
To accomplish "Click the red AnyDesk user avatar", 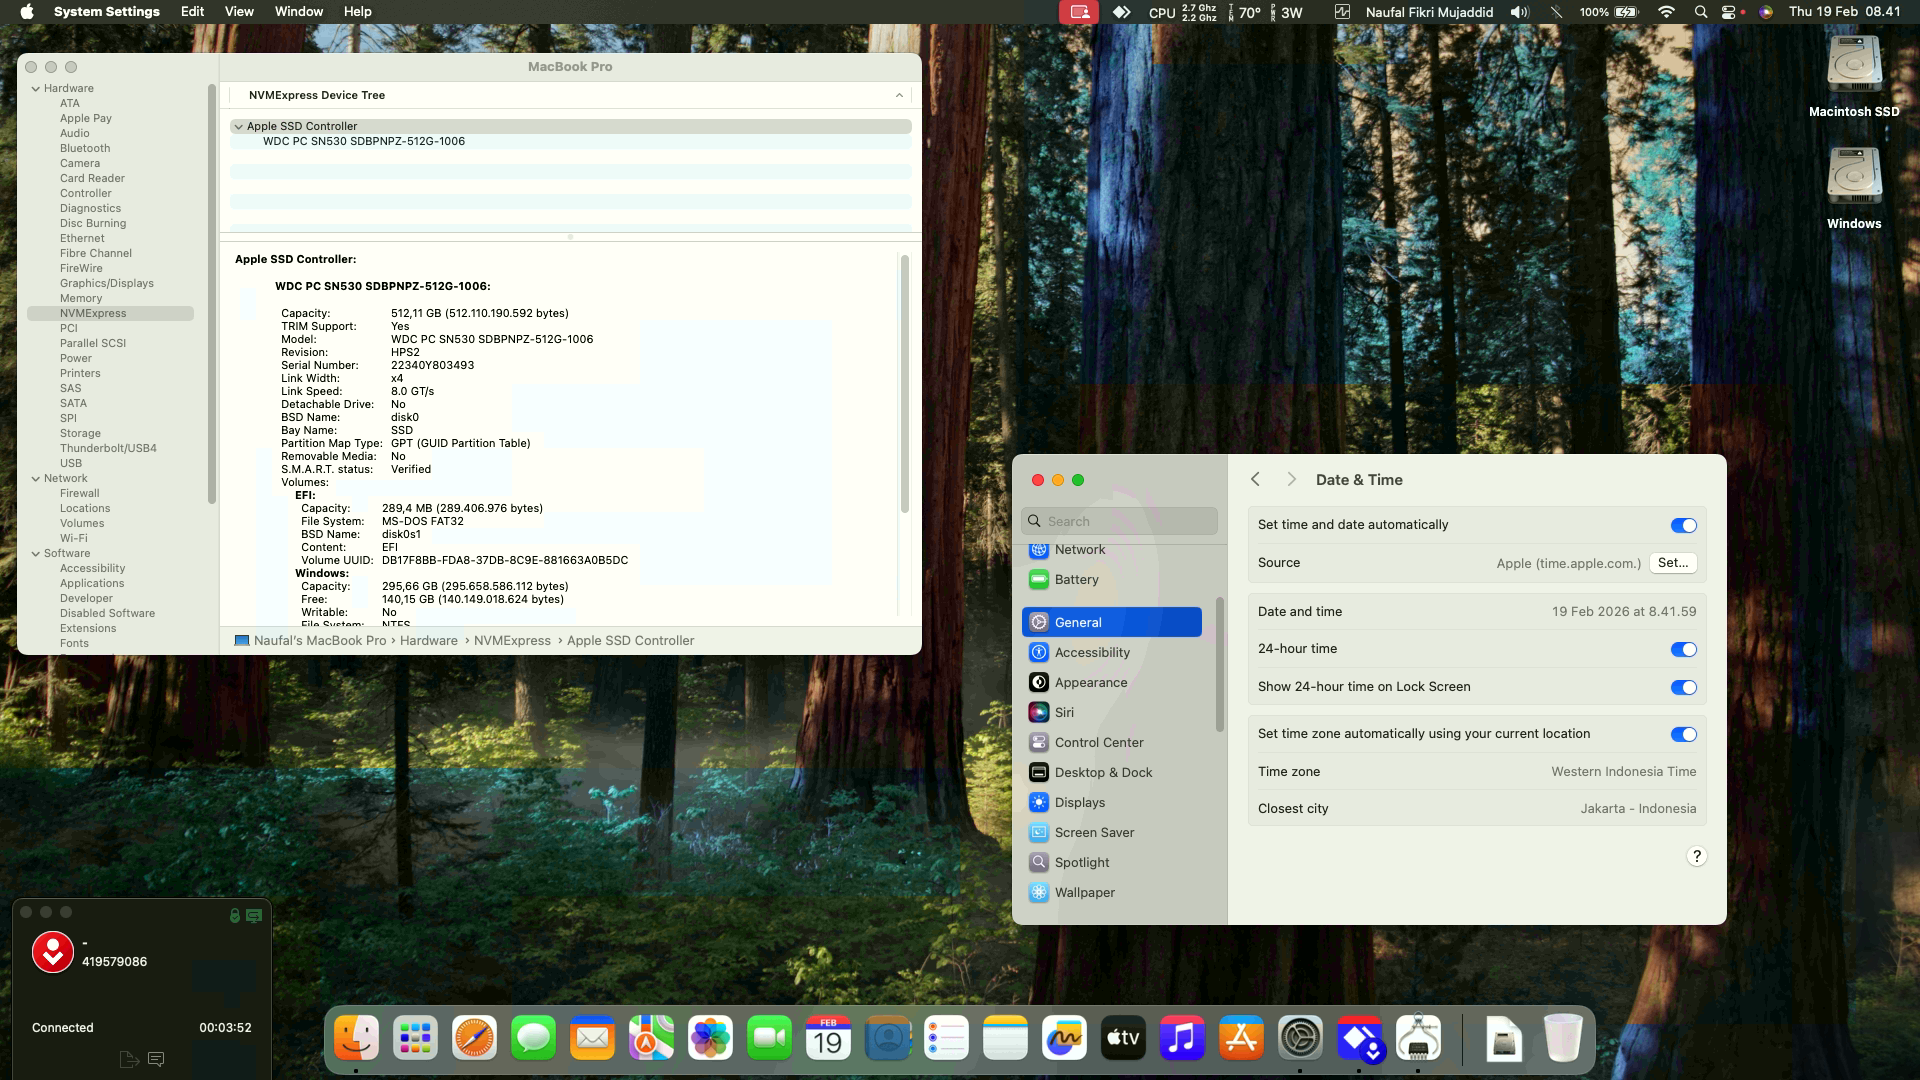I will click(53, 952).
